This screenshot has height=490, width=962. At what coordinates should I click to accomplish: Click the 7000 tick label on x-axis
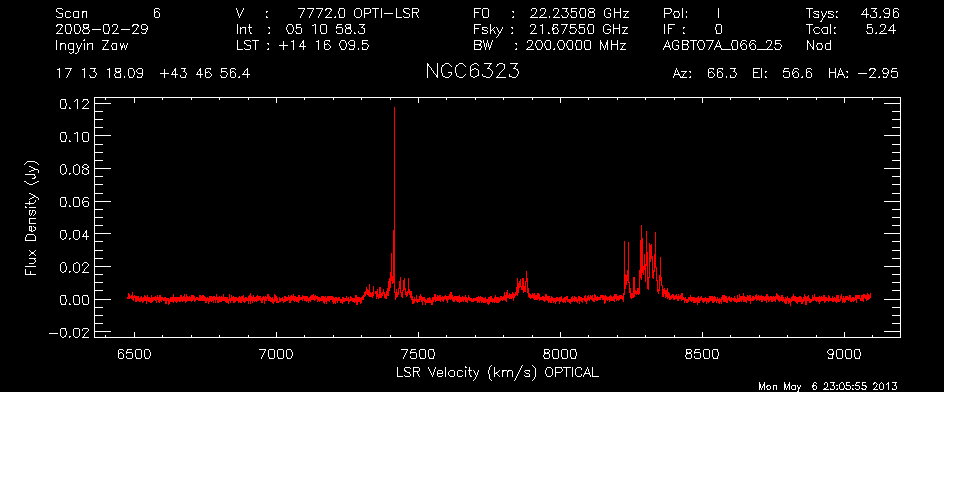point(276,354)
